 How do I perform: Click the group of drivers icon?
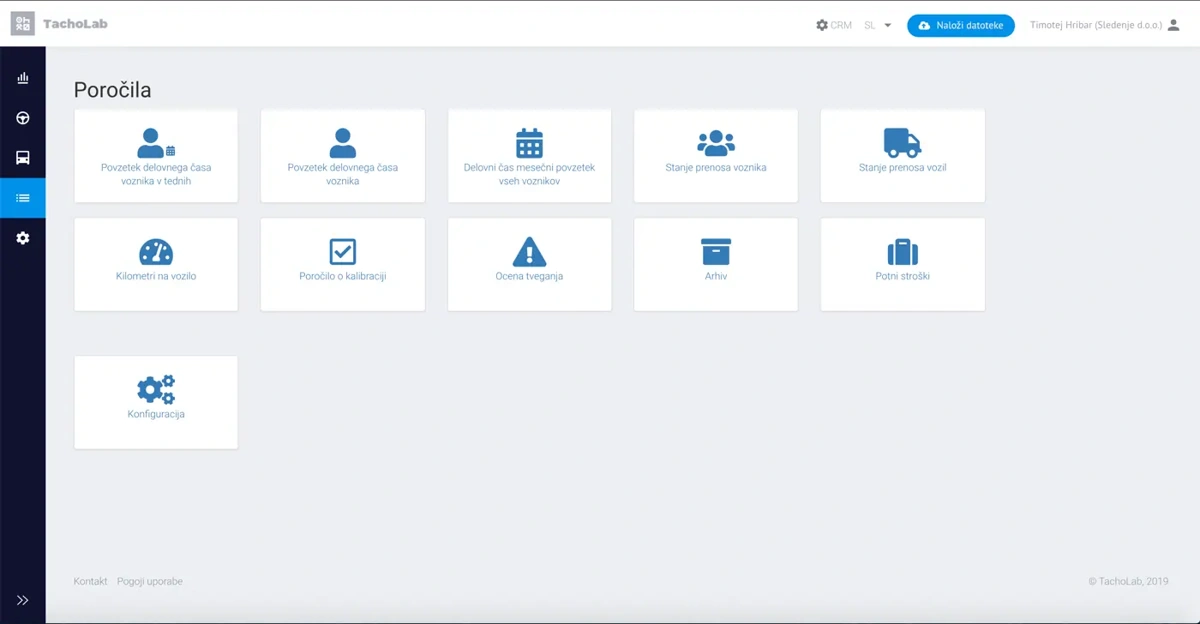click(716, 143)
